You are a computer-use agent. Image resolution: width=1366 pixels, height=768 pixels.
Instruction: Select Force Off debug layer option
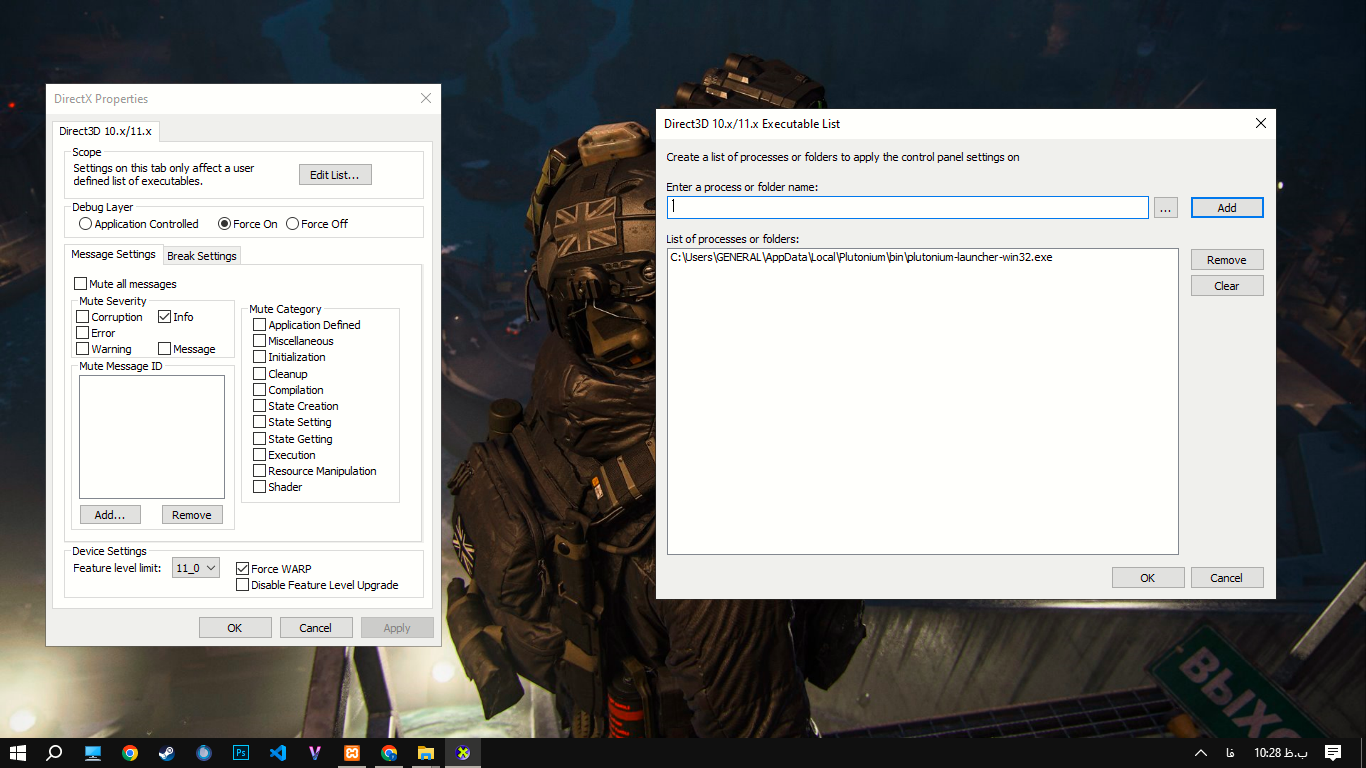click(292, 224)
